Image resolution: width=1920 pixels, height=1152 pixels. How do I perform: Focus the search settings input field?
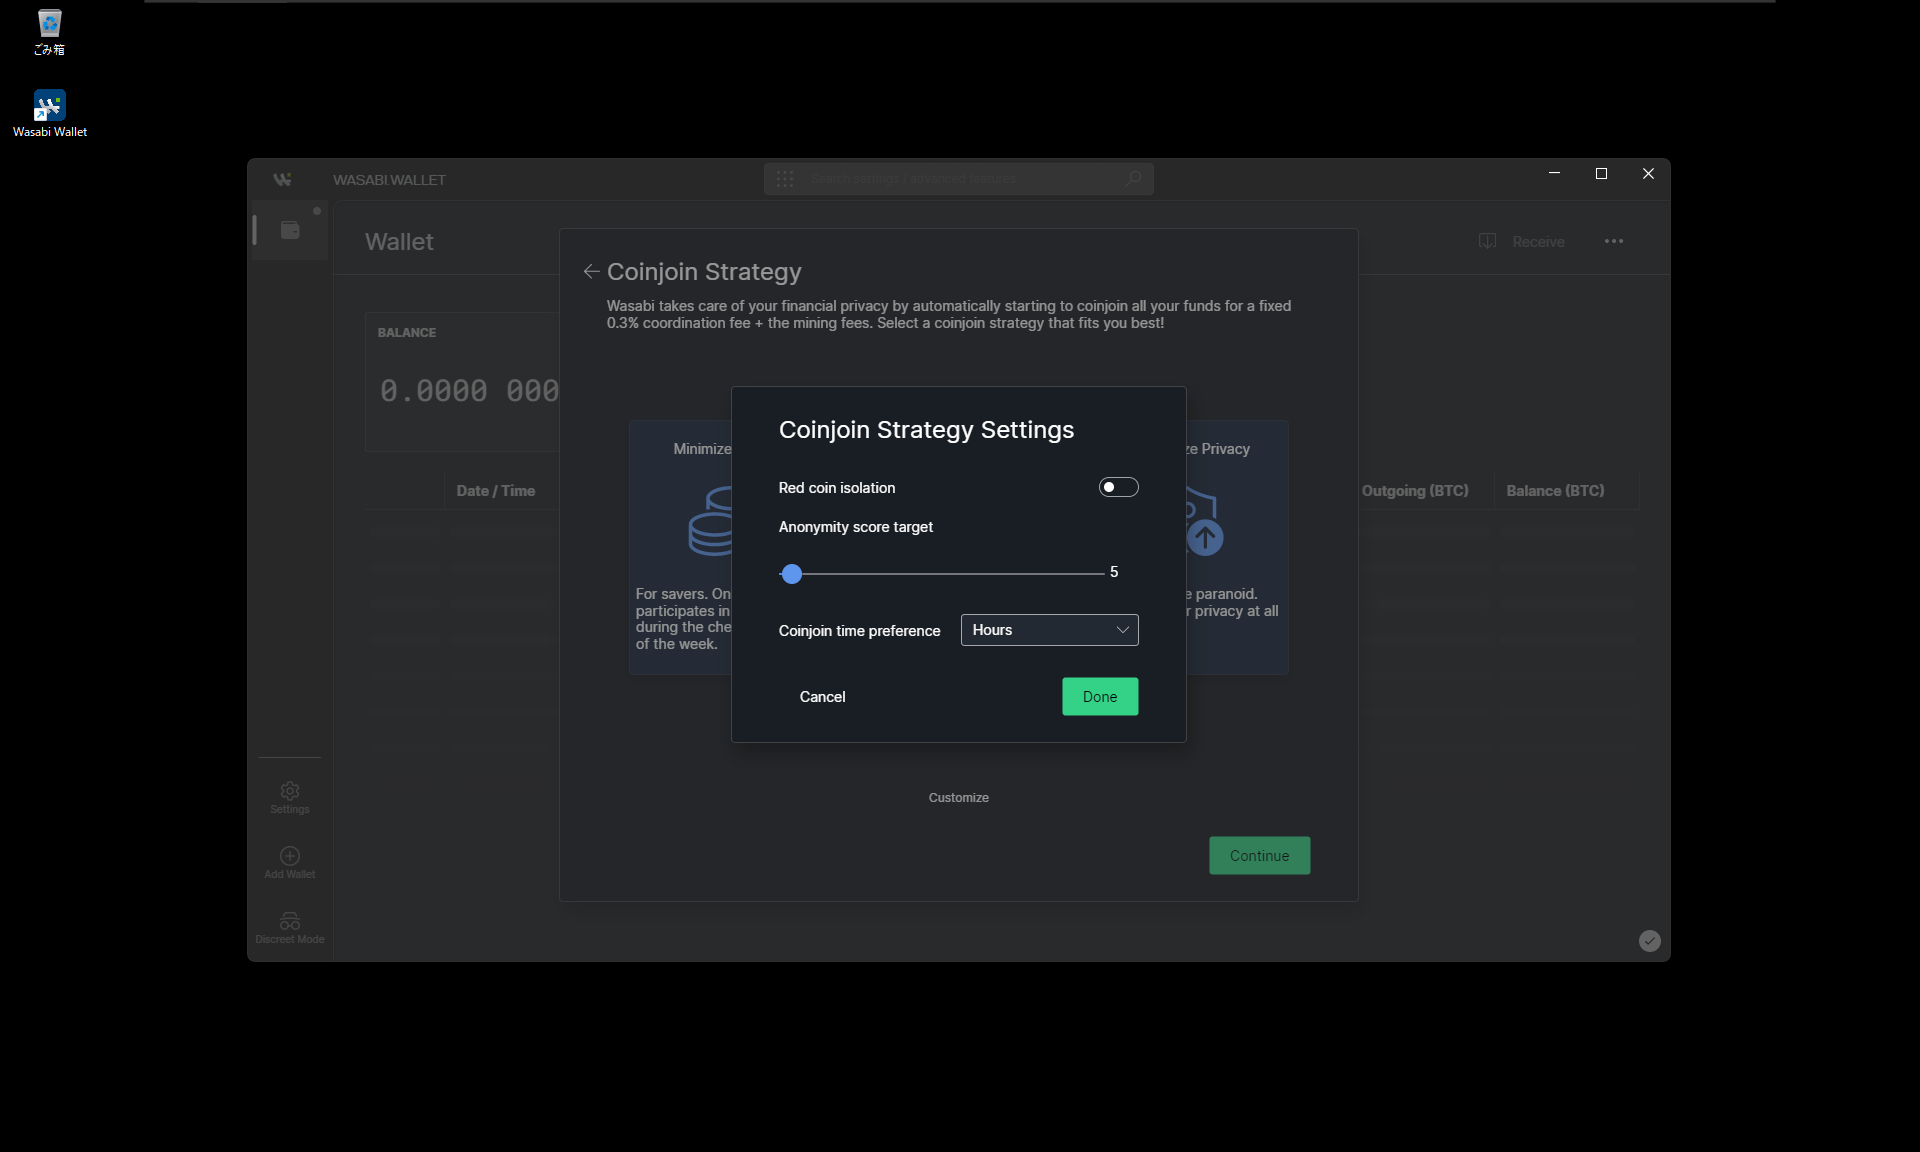click(960, 179)
